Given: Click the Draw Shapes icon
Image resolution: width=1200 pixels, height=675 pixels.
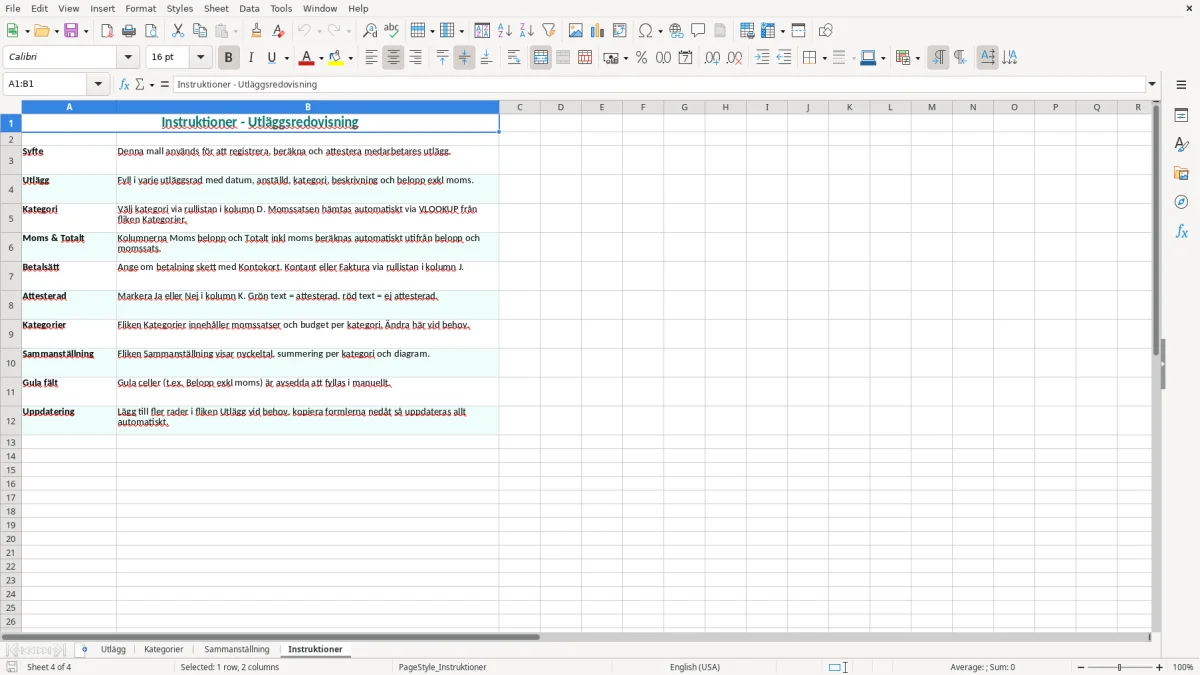Looking at the screenshot, I should [826, 31].
